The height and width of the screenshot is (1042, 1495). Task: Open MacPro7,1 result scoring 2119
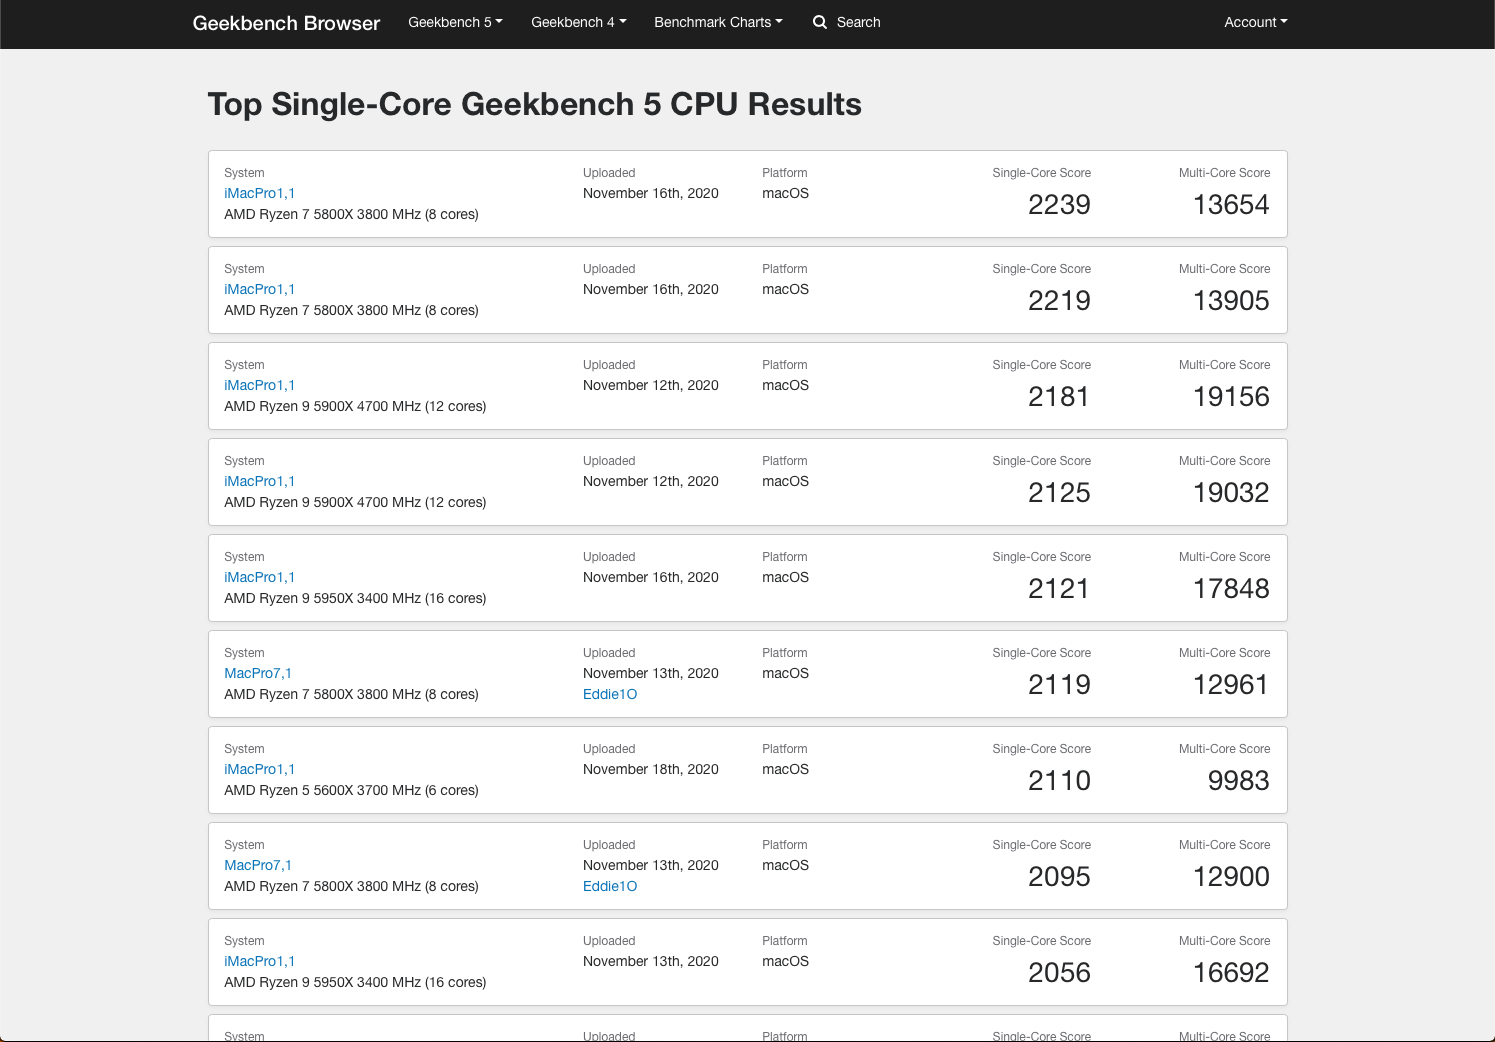[258, 673]
